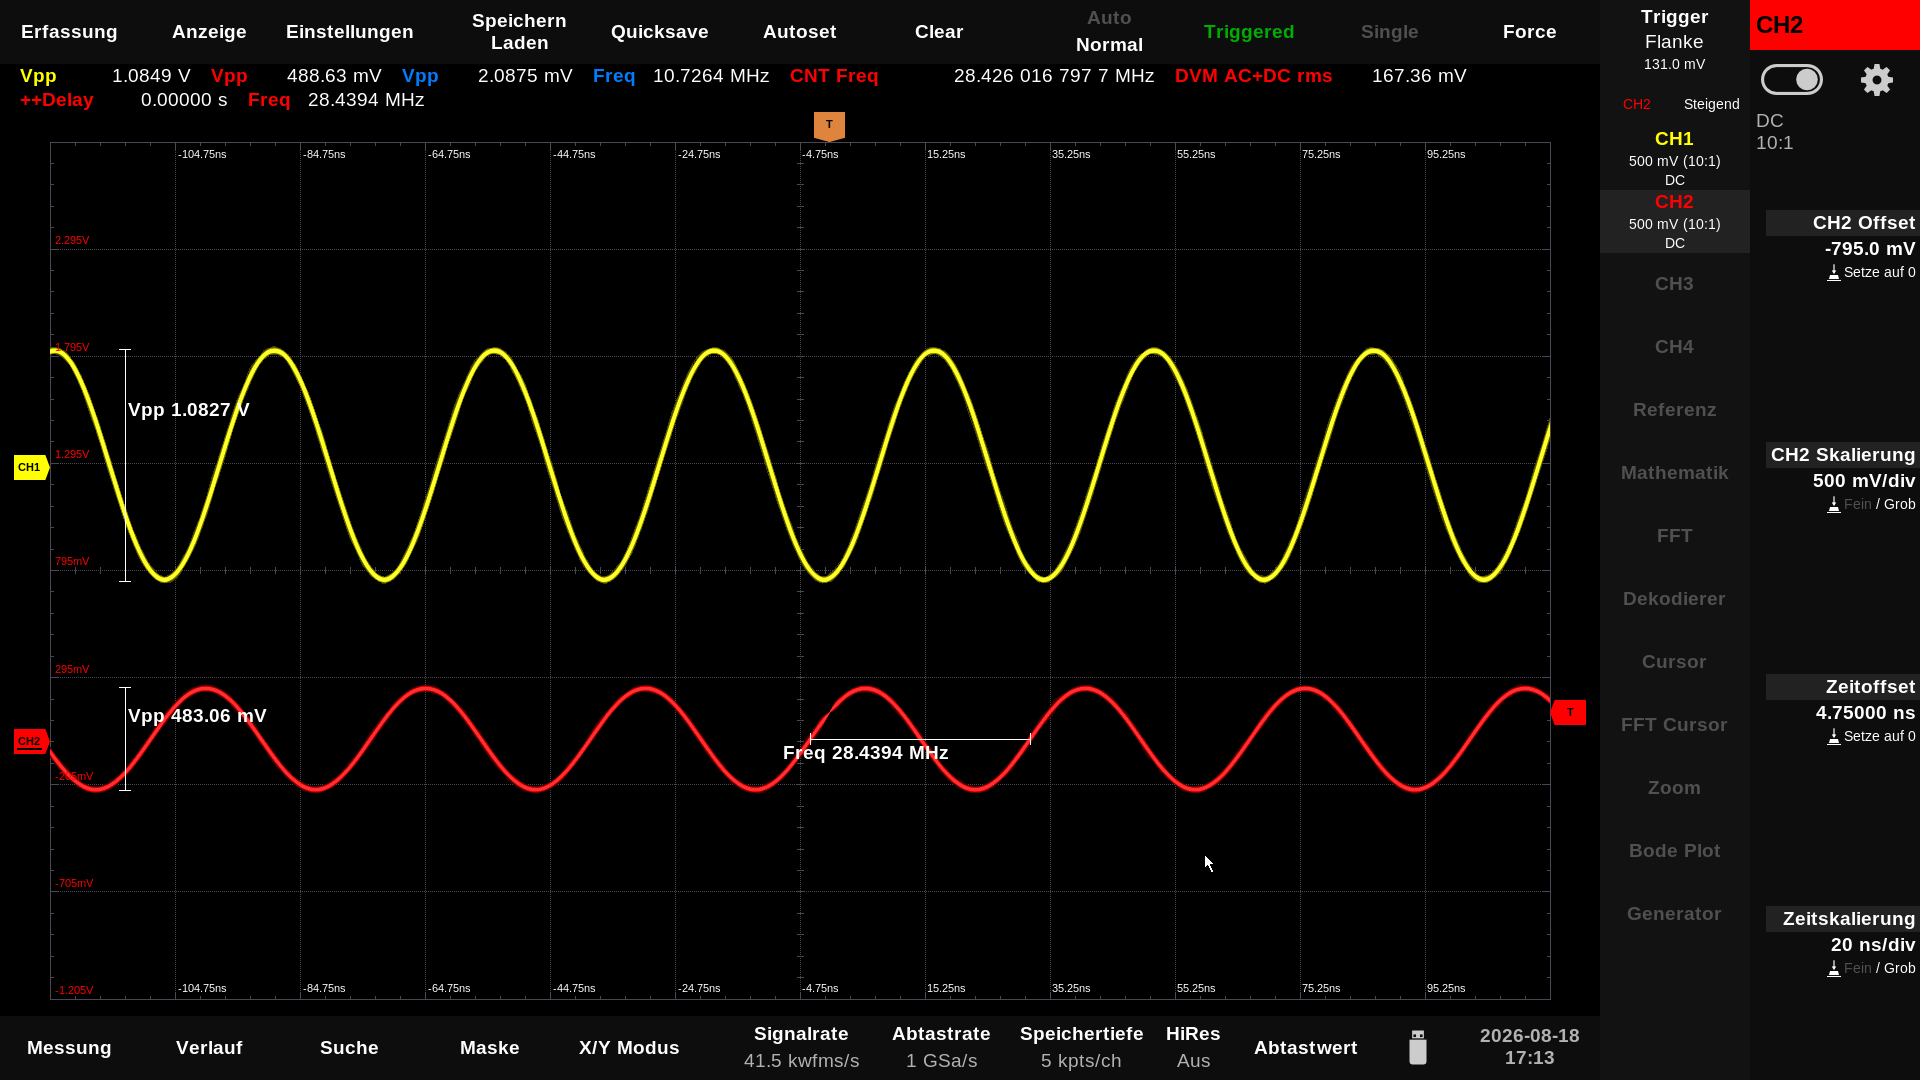The width and height of the screenshot is (1920, 1080).
Task: Toggle HiRes Aus setting
Action: (x=1193, y=1047)
